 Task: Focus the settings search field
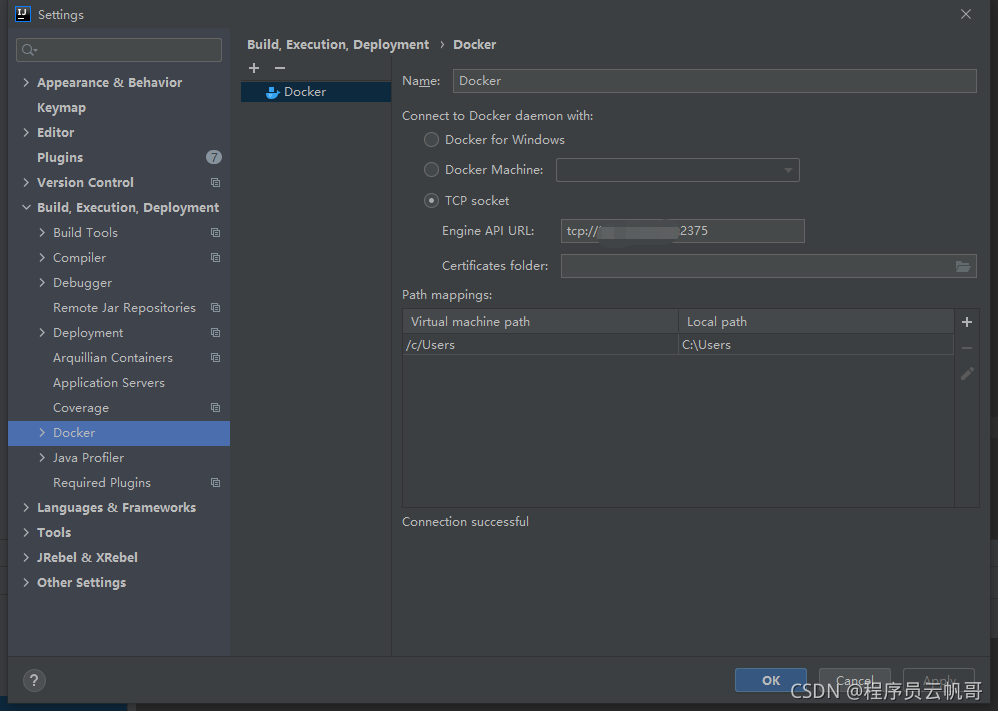click(x=119, y=50)
